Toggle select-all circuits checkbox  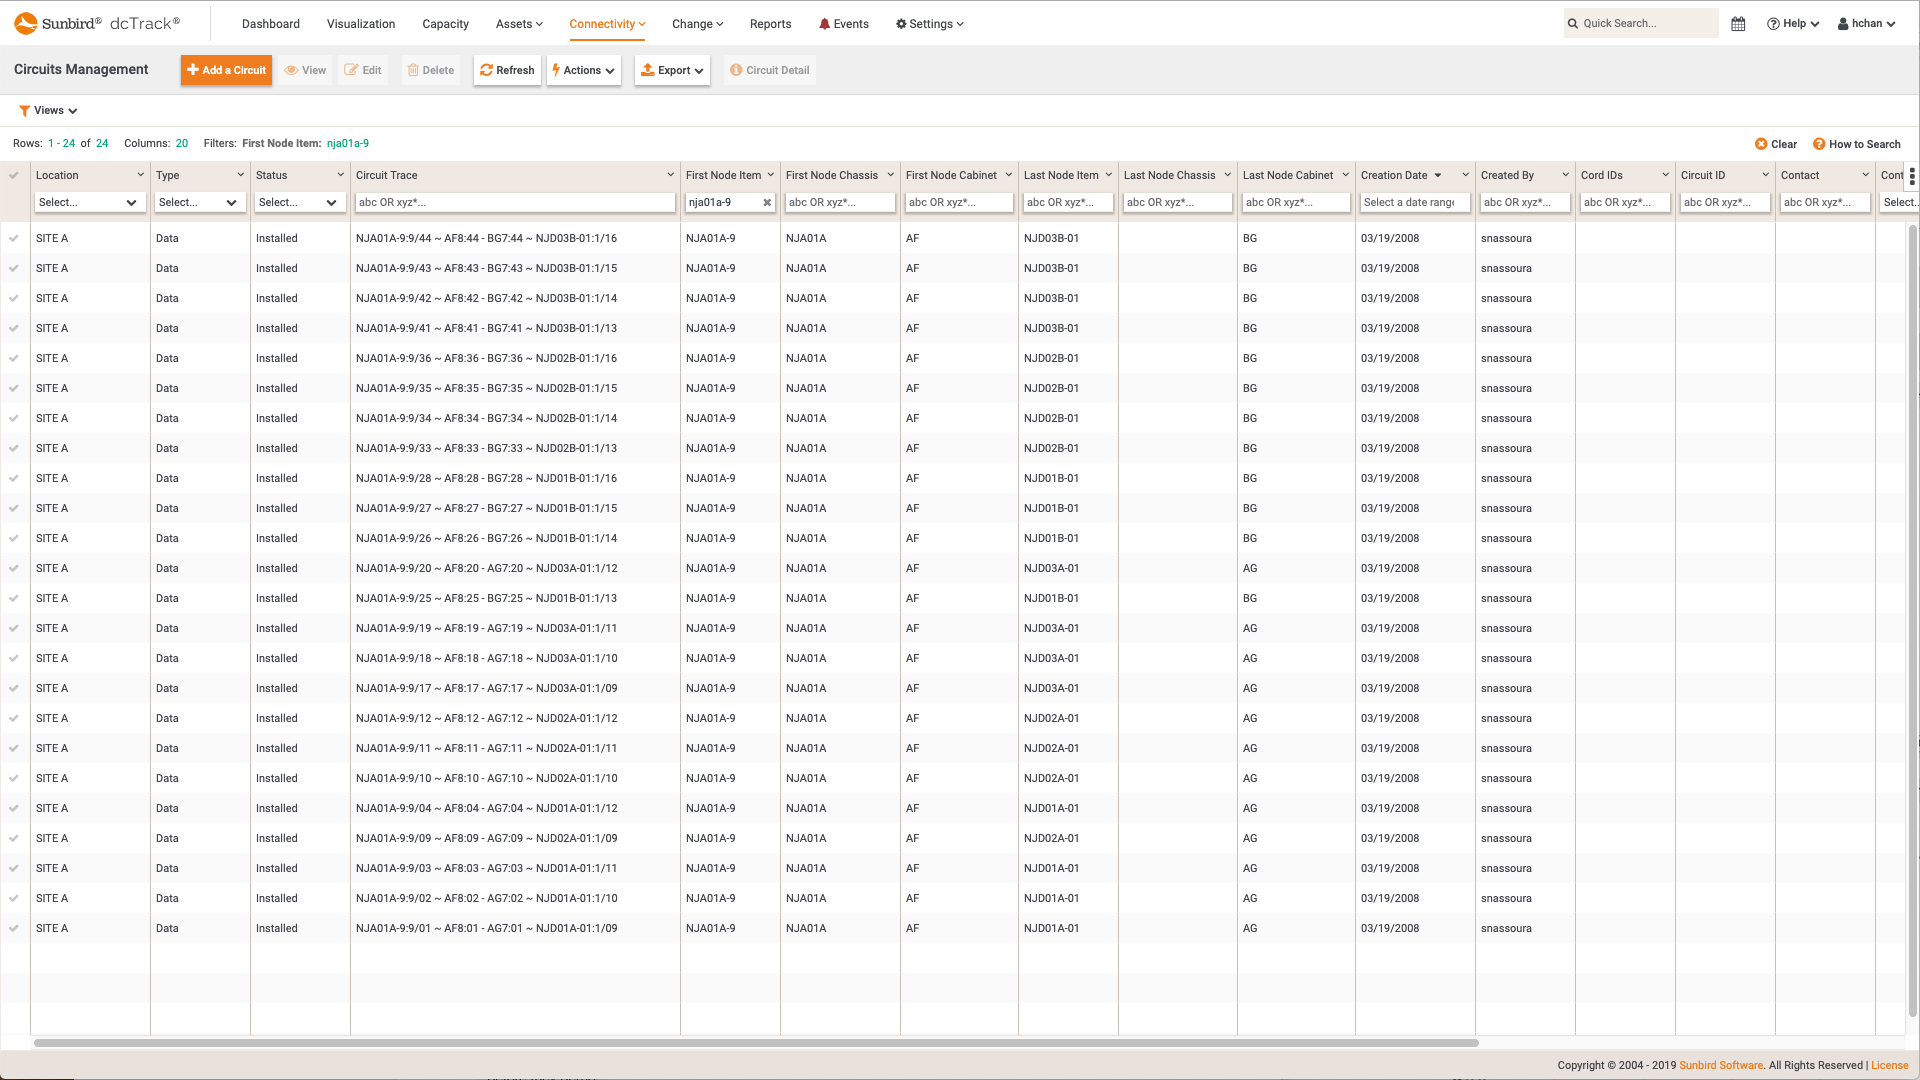(15, 174)
